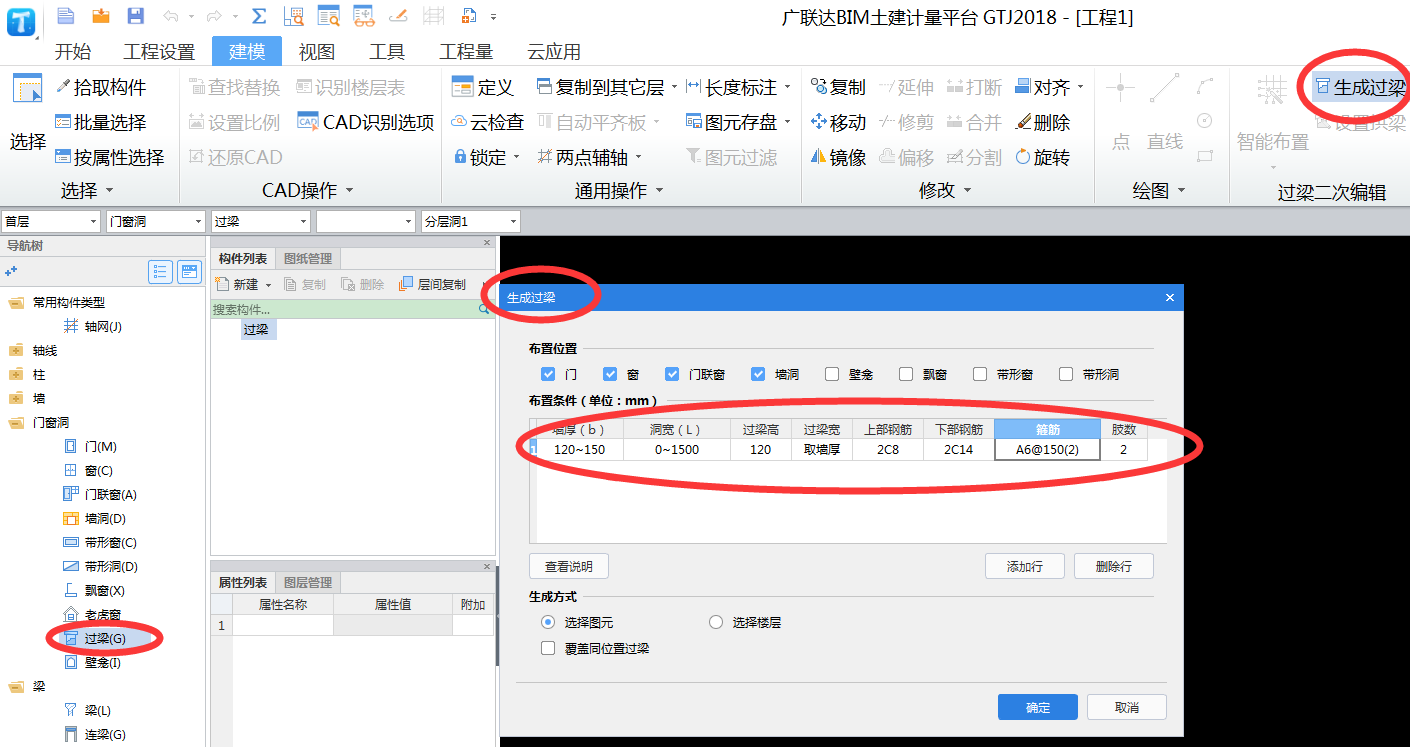Screen dimensions: 1410x747
Task: Click the search magnifier in component list
Action: pos(485,310)
